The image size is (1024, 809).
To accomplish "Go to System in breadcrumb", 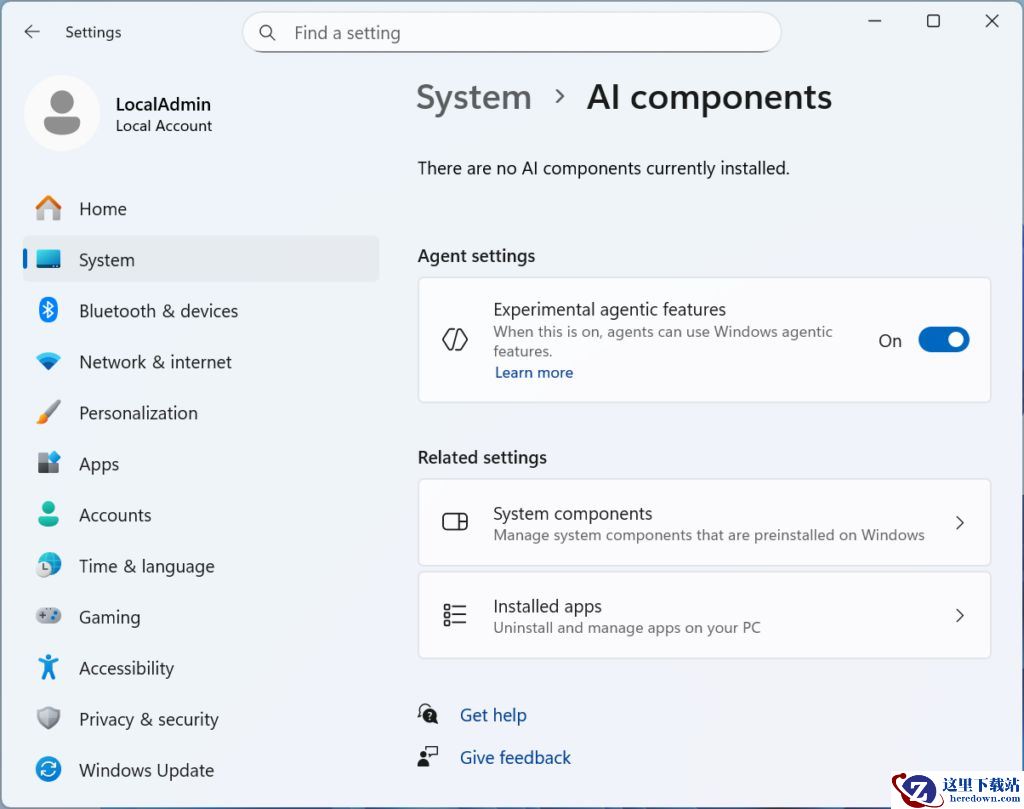I will tap(474, 98).
